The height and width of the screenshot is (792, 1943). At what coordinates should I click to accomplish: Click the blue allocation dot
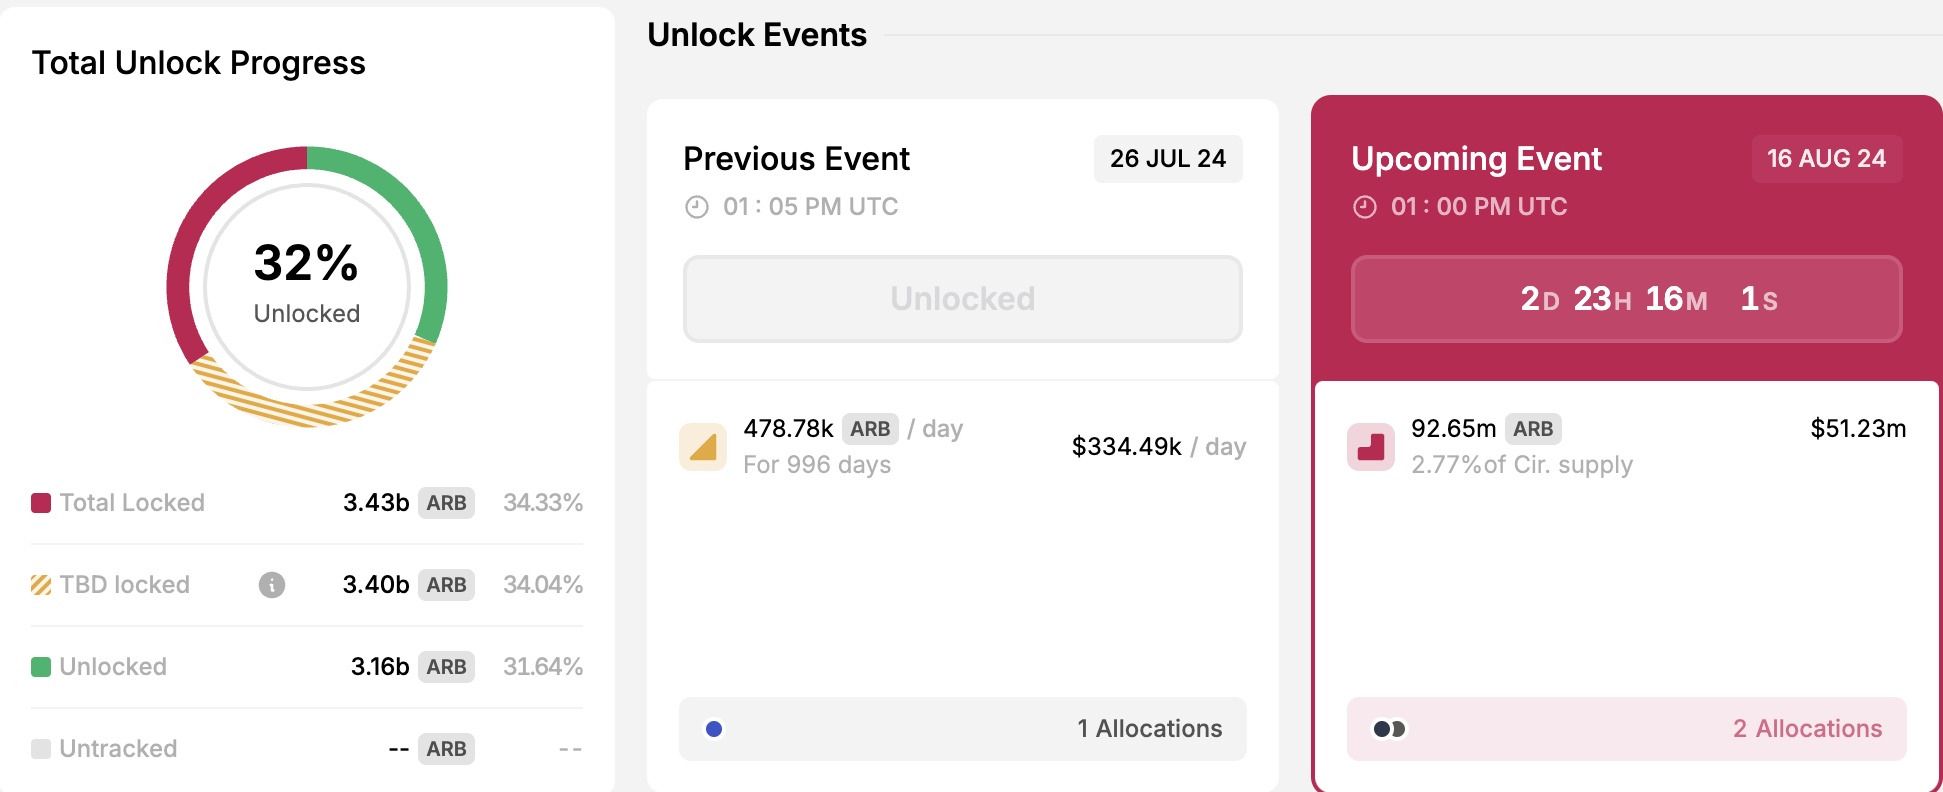(x=714, y=729)
